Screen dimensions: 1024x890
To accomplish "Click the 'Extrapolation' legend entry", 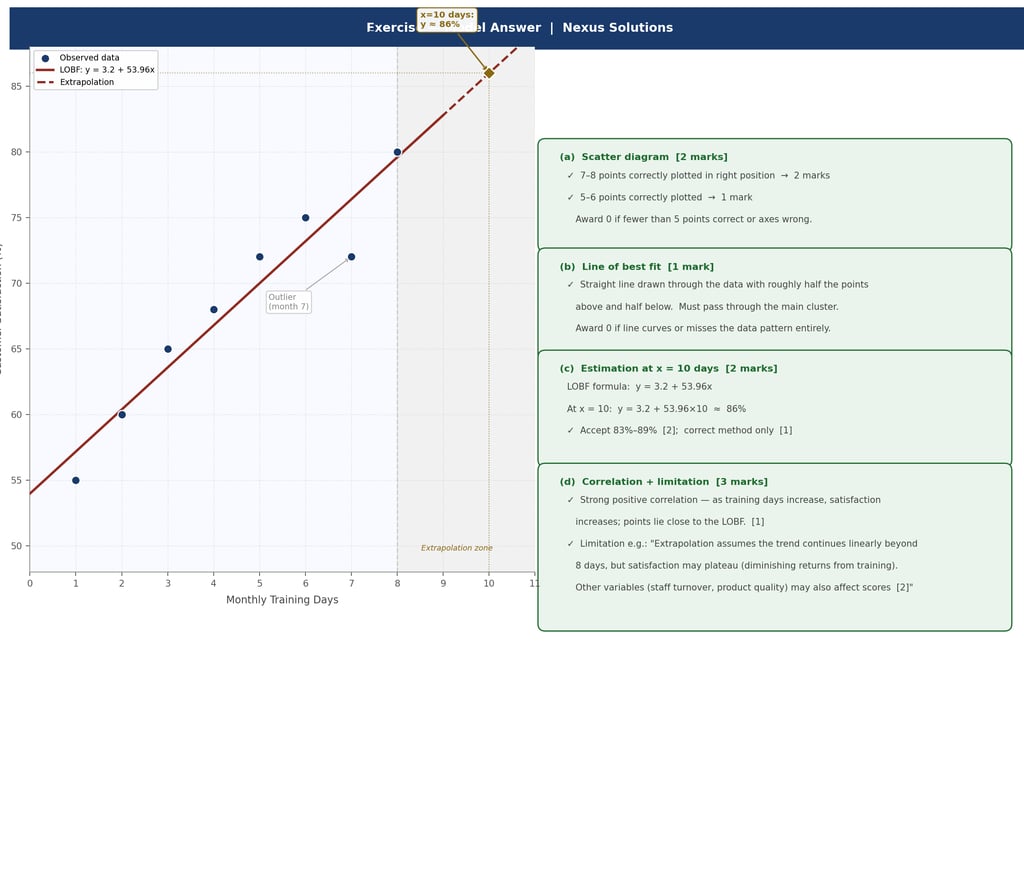I will [76, 82].
